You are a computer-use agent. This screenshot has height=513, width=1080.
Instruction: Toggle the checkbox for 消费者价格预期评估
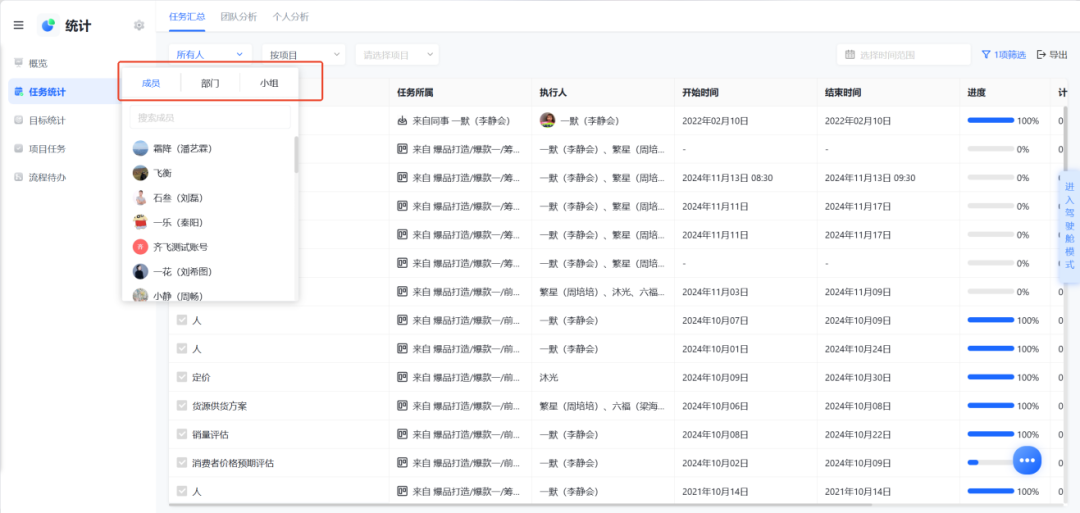click(182, 463)
